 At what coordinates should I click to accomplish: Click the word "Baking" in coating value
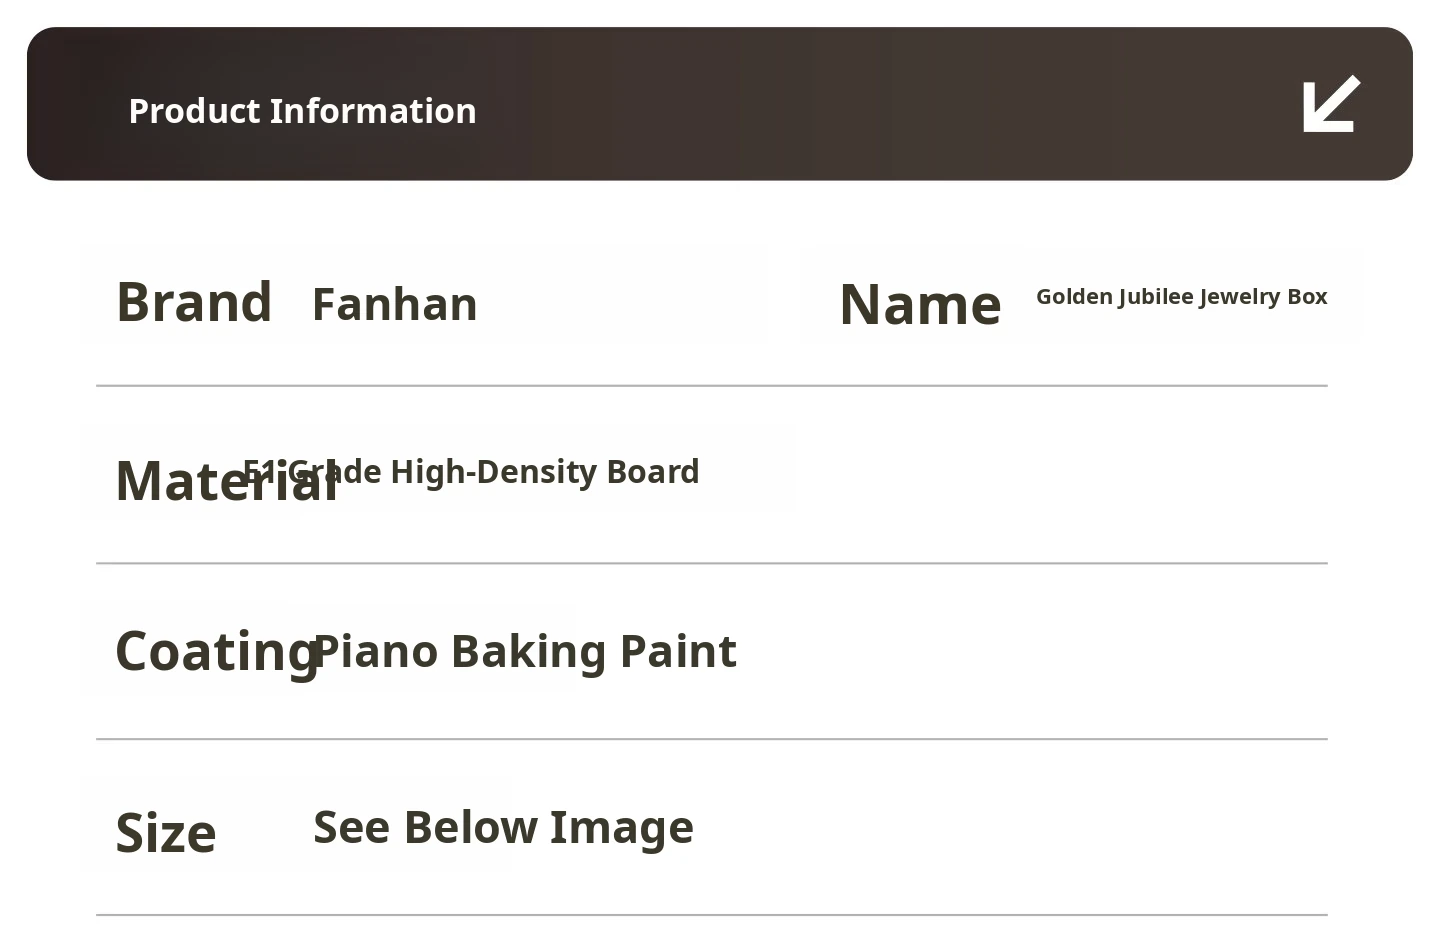point(529,652)
